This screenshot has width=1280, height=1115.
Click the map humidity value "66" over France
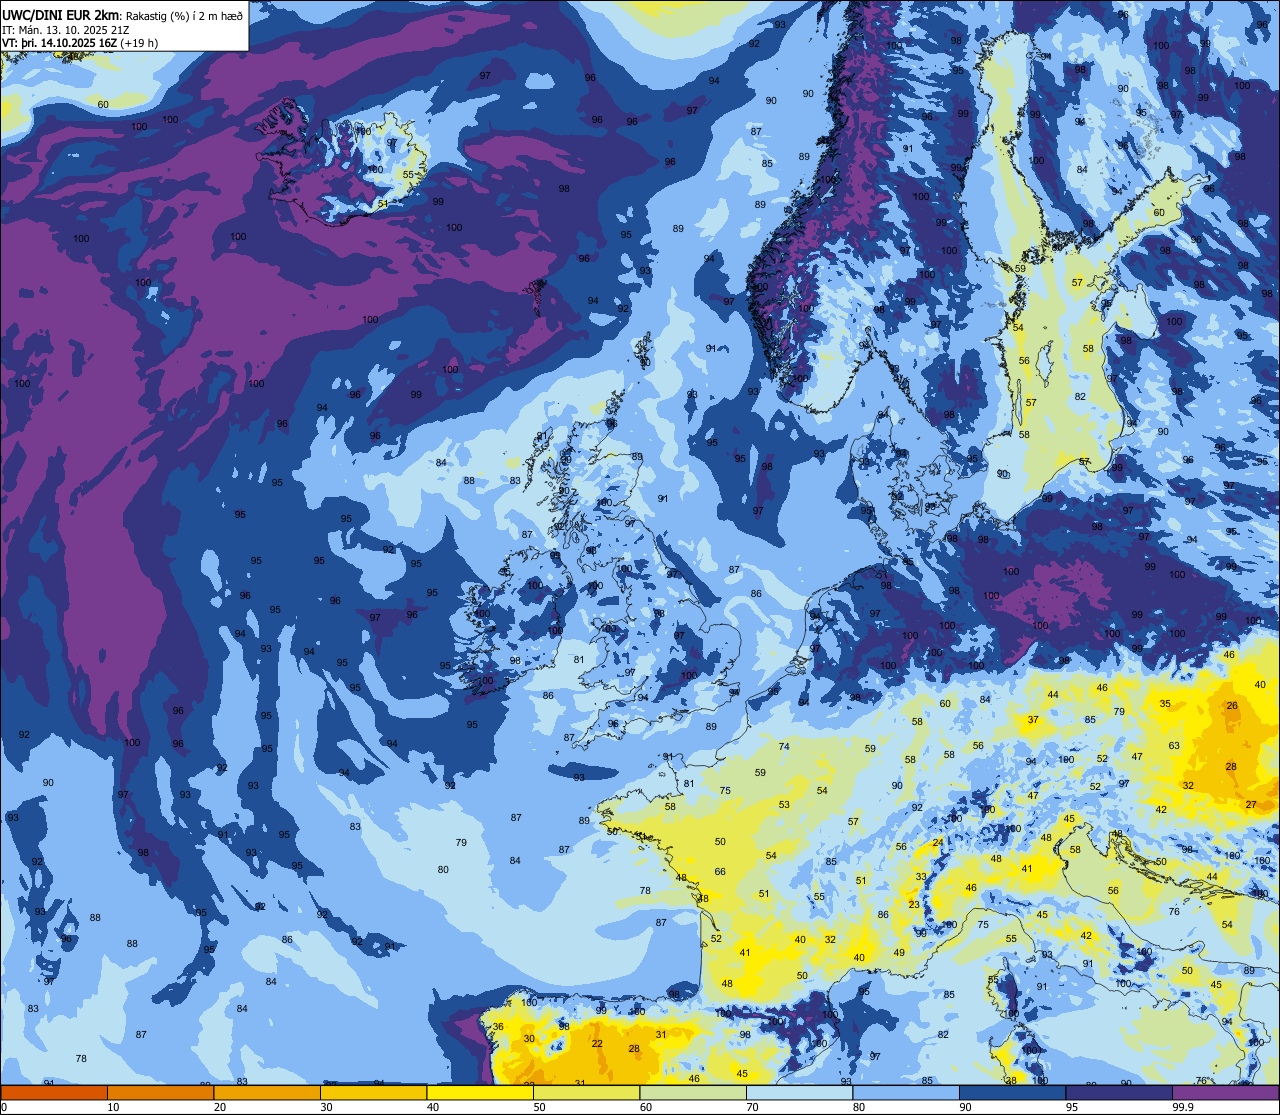(720, 872)
